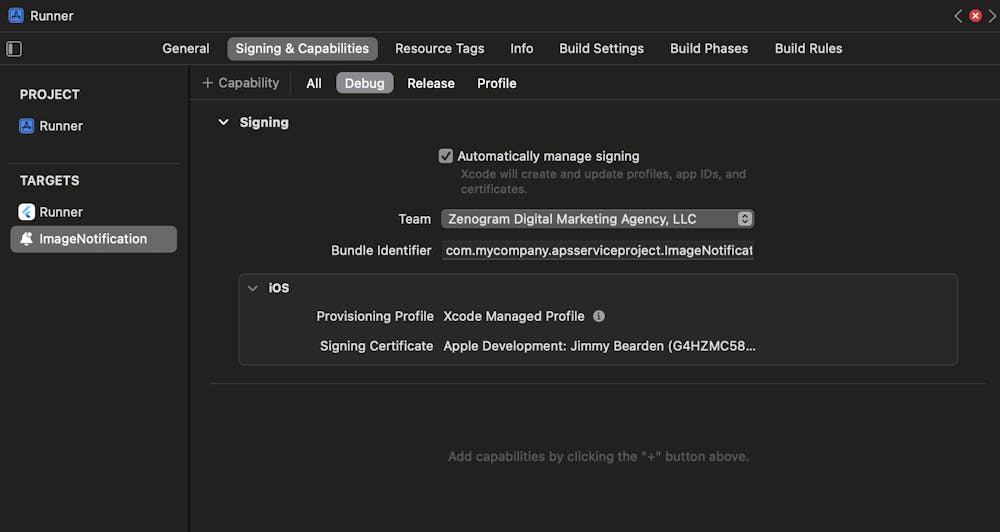This screenshot has height=532, width=1000.
Task: Collapse the Signing section
Action: coord(224,122)
